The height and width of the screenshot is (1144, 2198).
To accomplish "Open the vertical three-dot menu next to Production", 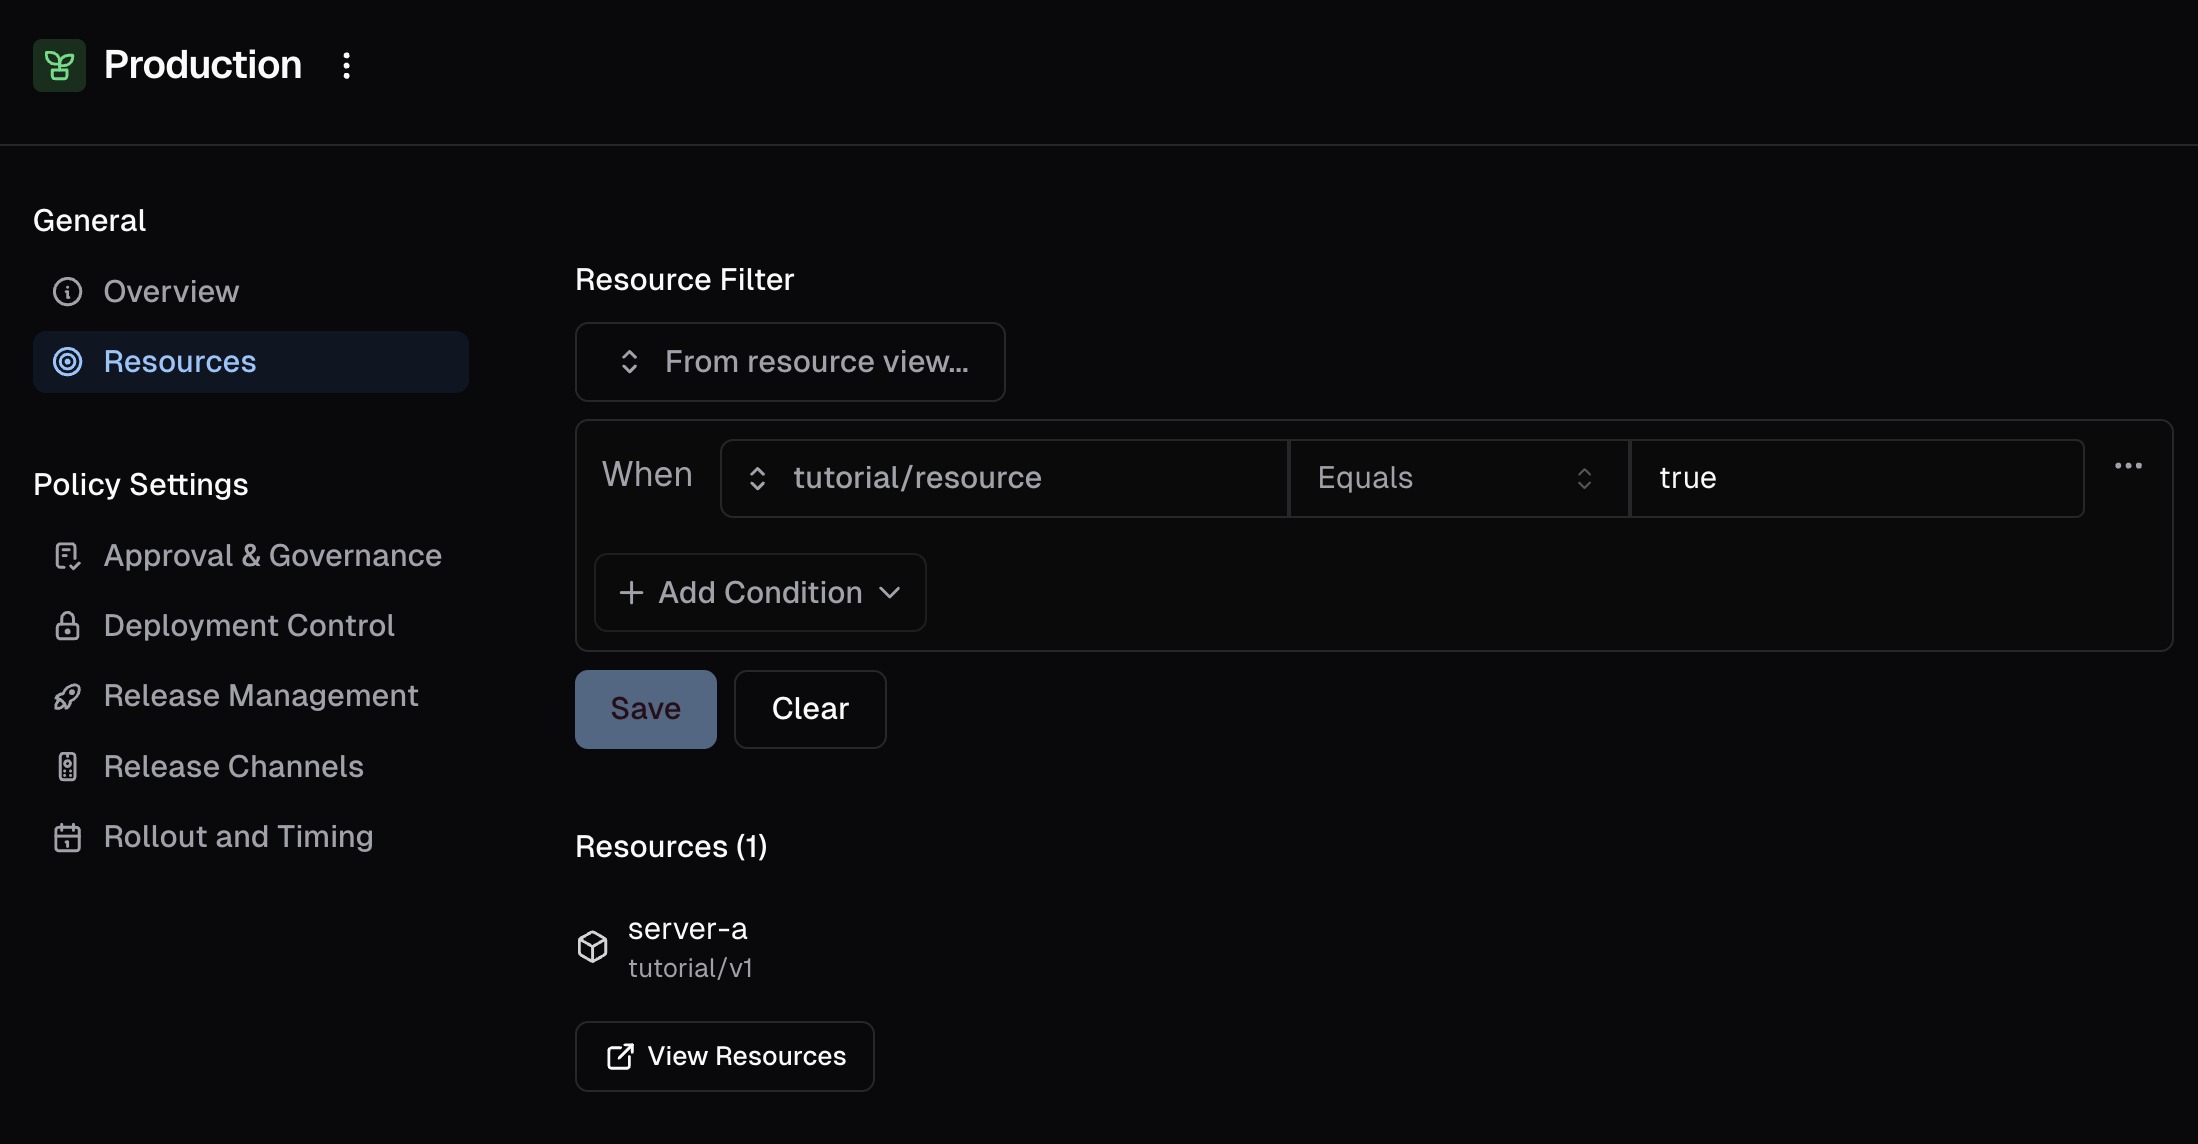I will point(346,66).
